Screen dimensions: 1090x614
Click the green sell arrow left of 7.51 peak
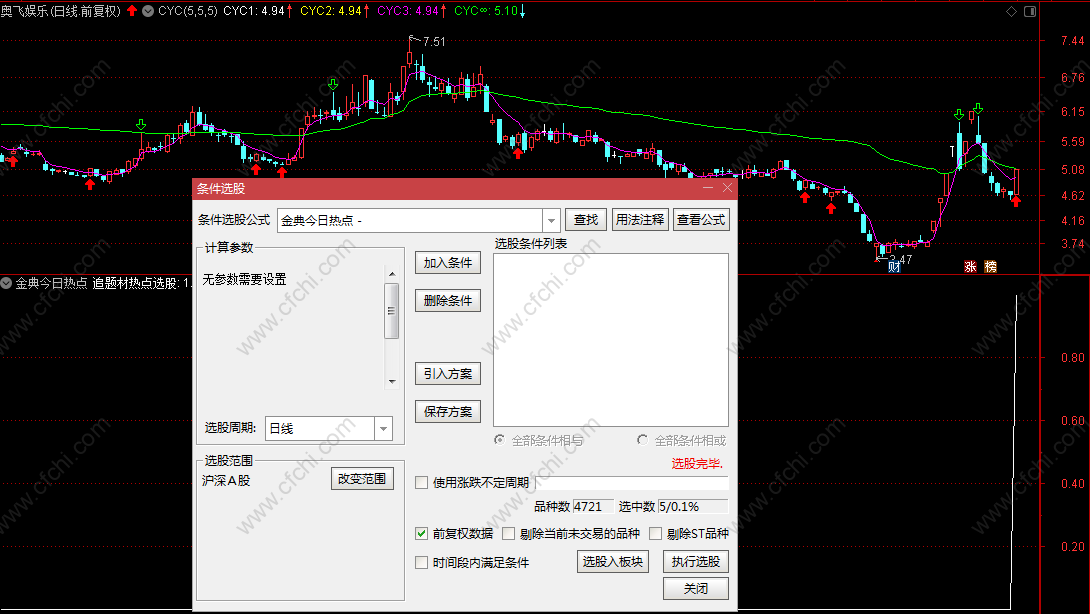(x=333, y=85)
